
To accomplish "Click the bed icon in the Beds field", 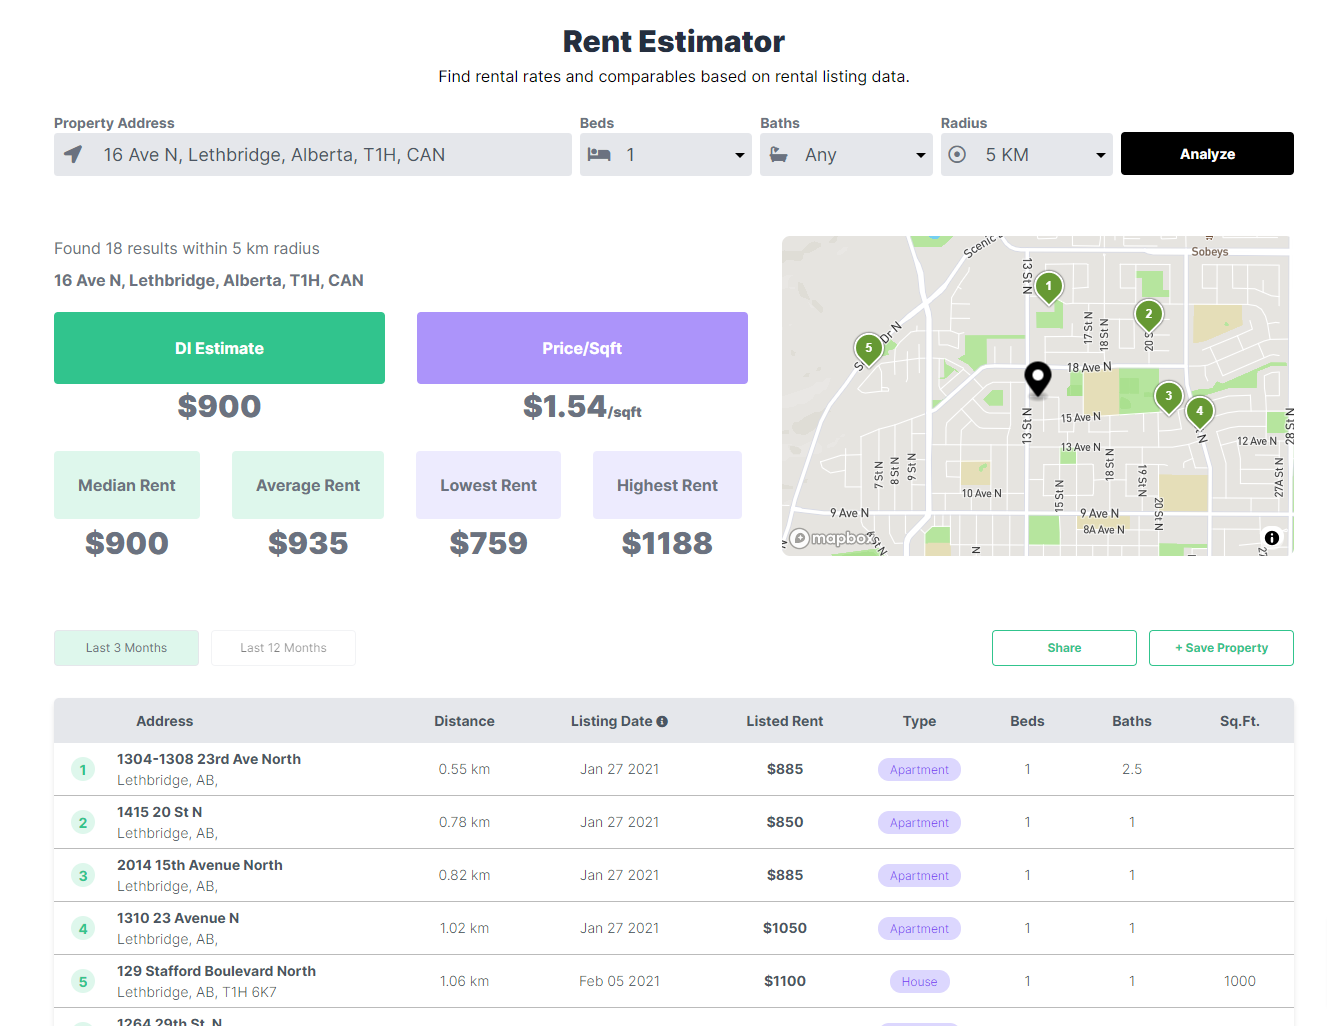I will point(599,154).
